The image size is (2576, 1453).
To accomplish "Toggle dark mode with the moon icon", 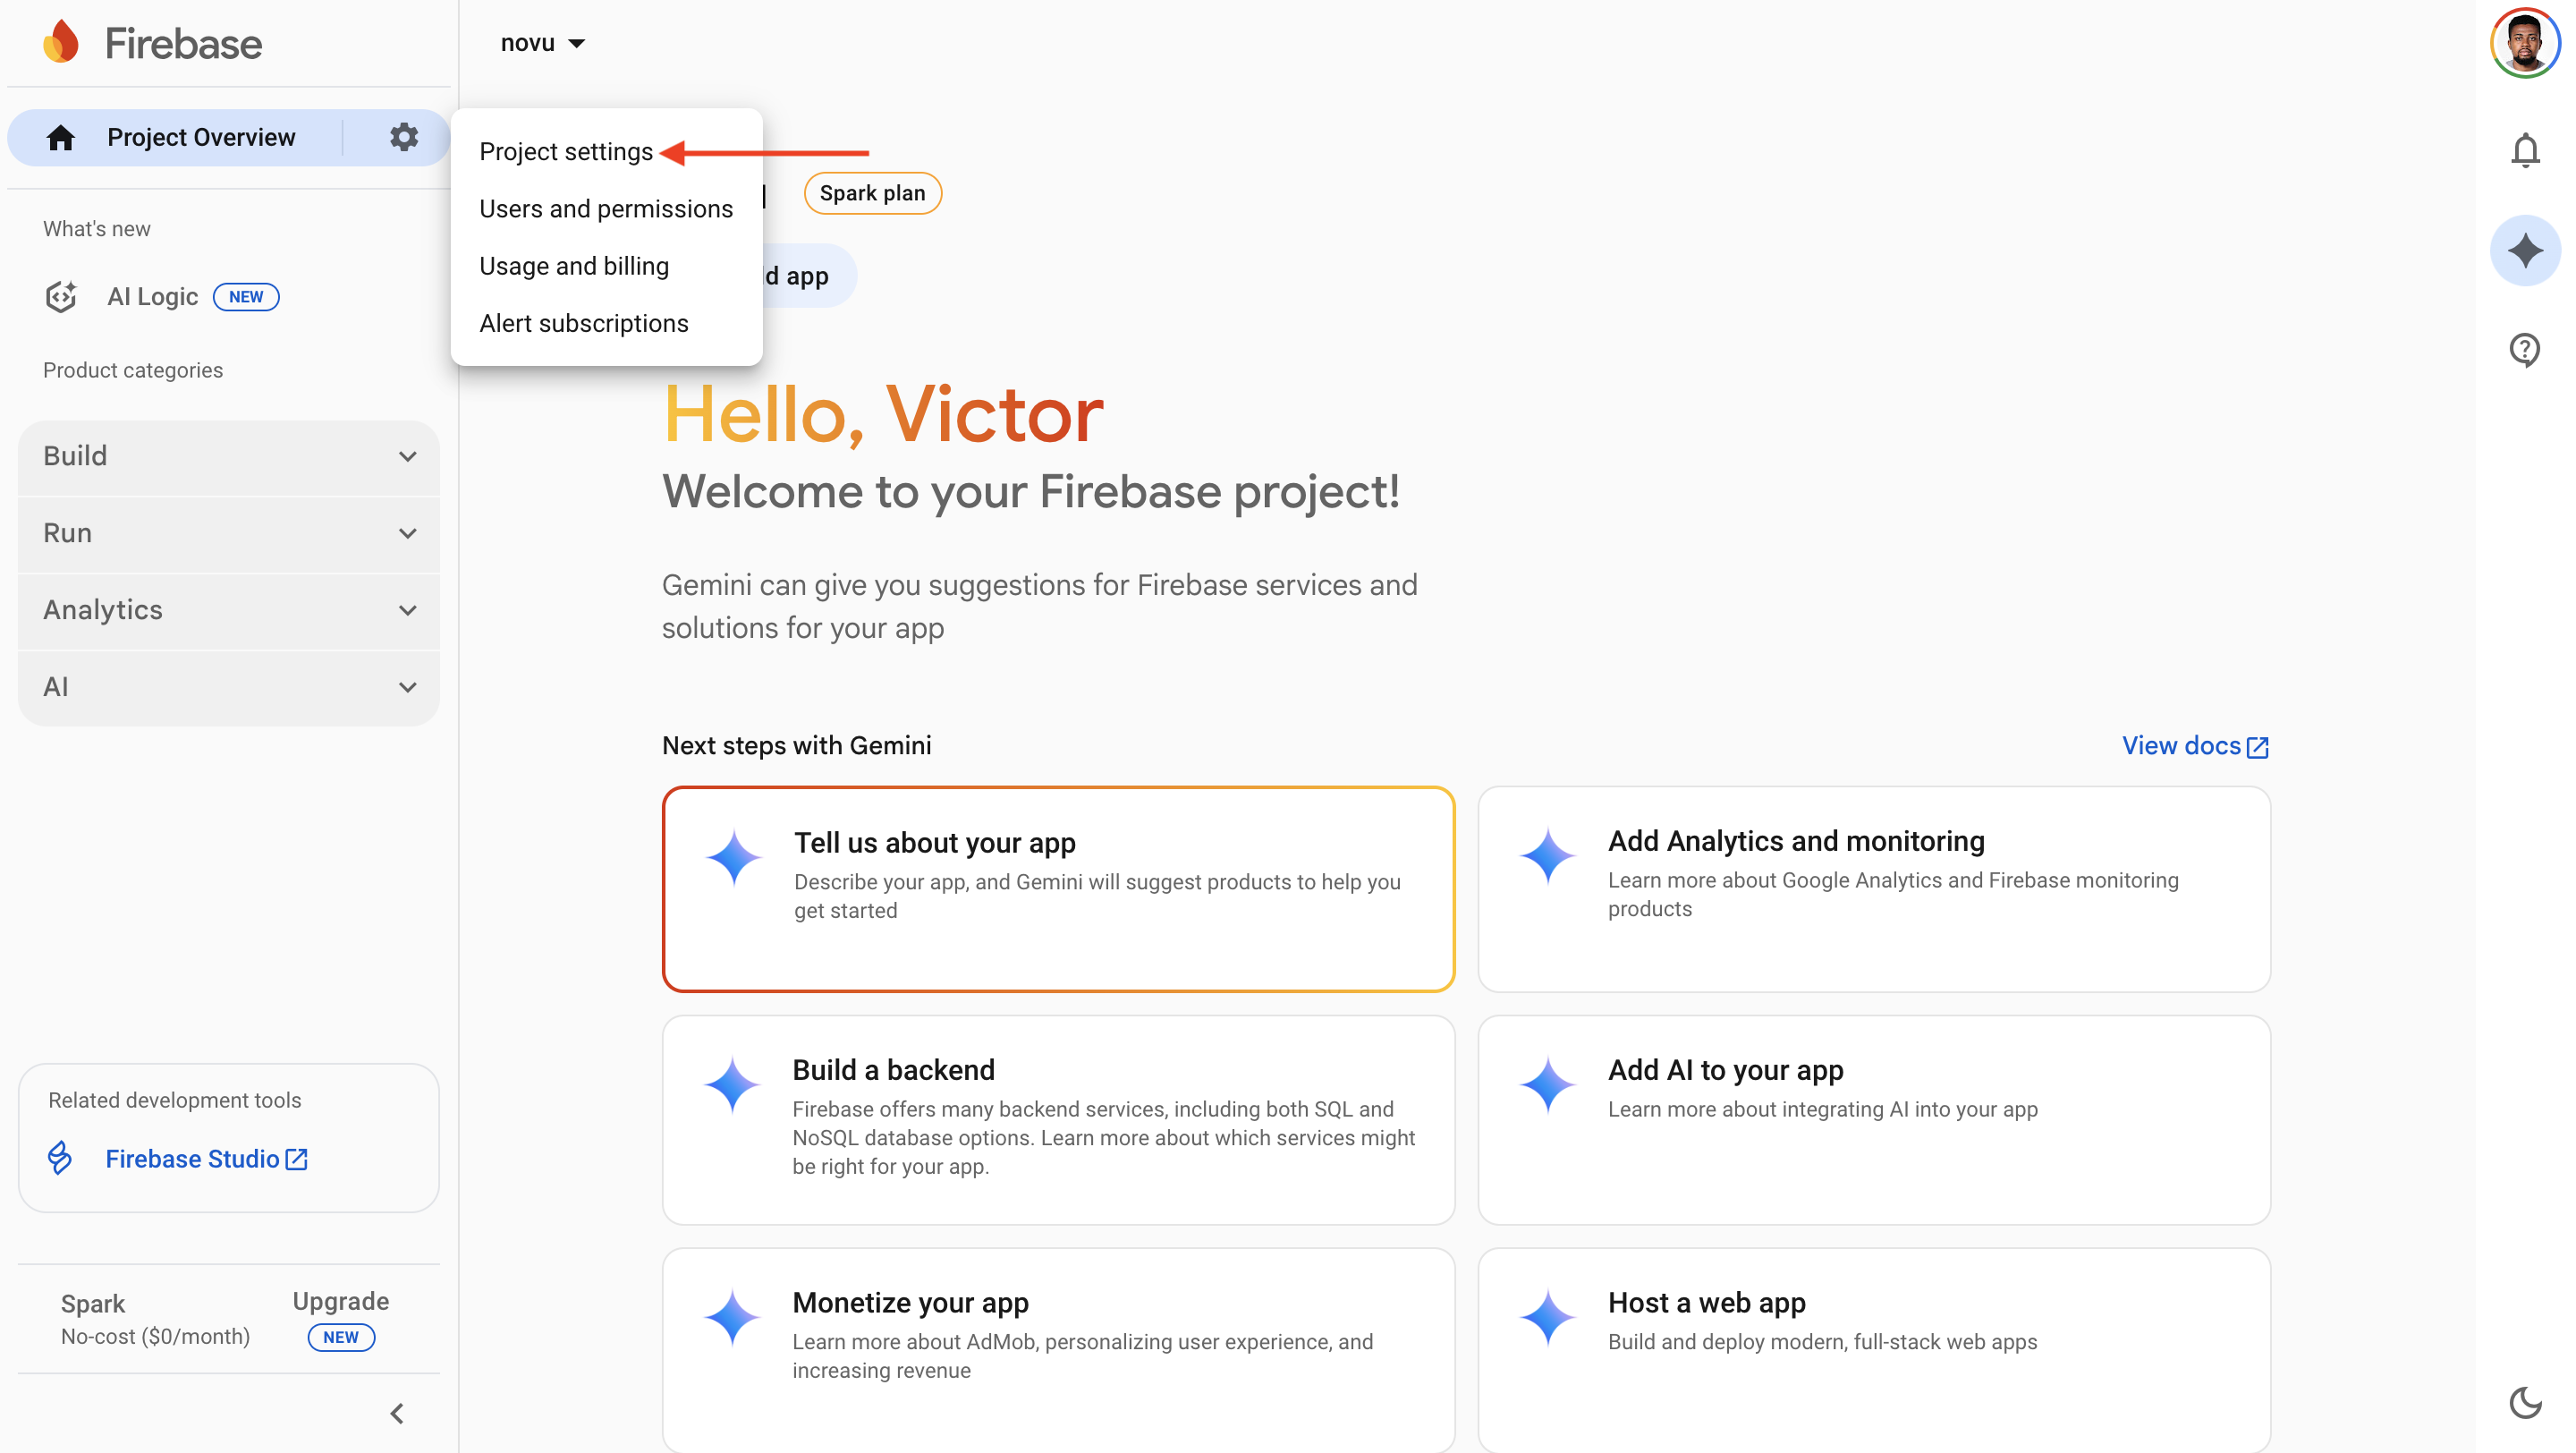I will tap(2527, 1403).
